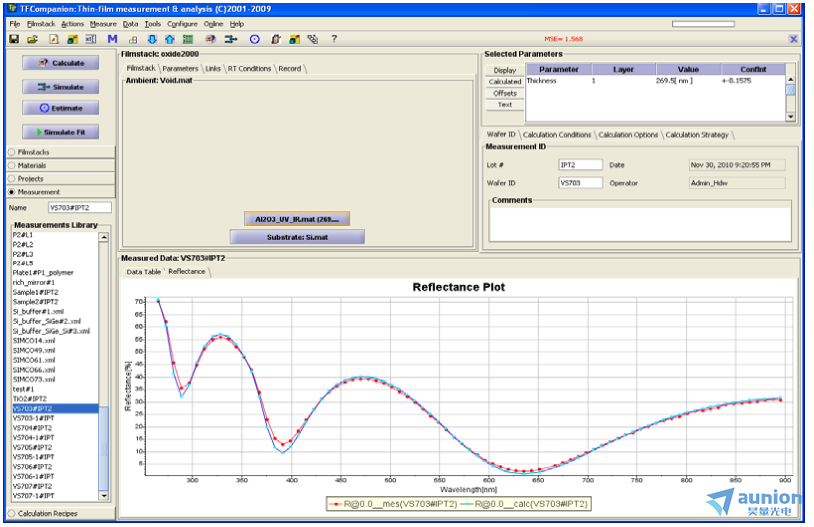Click the Open folder toolbar icon

[33, 39]
